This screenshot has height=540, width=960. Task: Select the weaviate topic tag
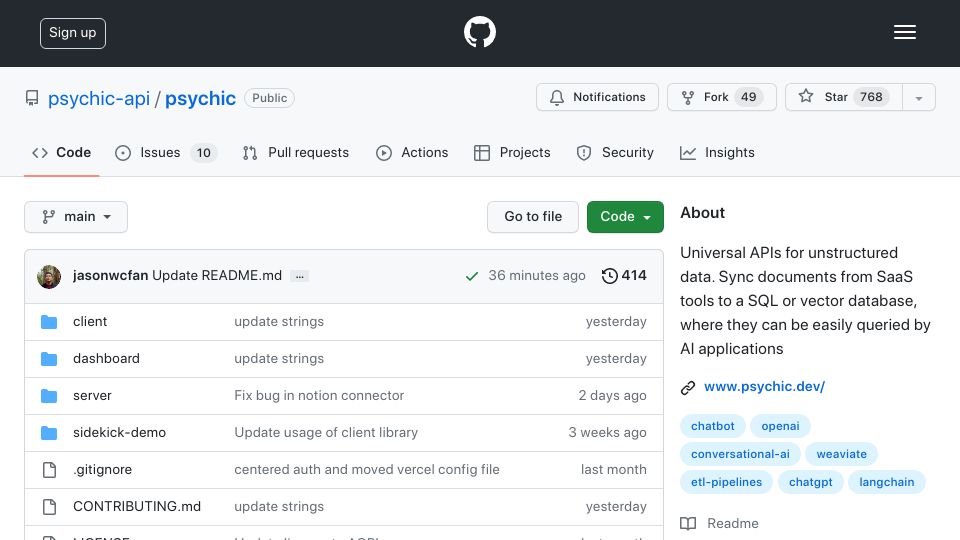[841, 454]
